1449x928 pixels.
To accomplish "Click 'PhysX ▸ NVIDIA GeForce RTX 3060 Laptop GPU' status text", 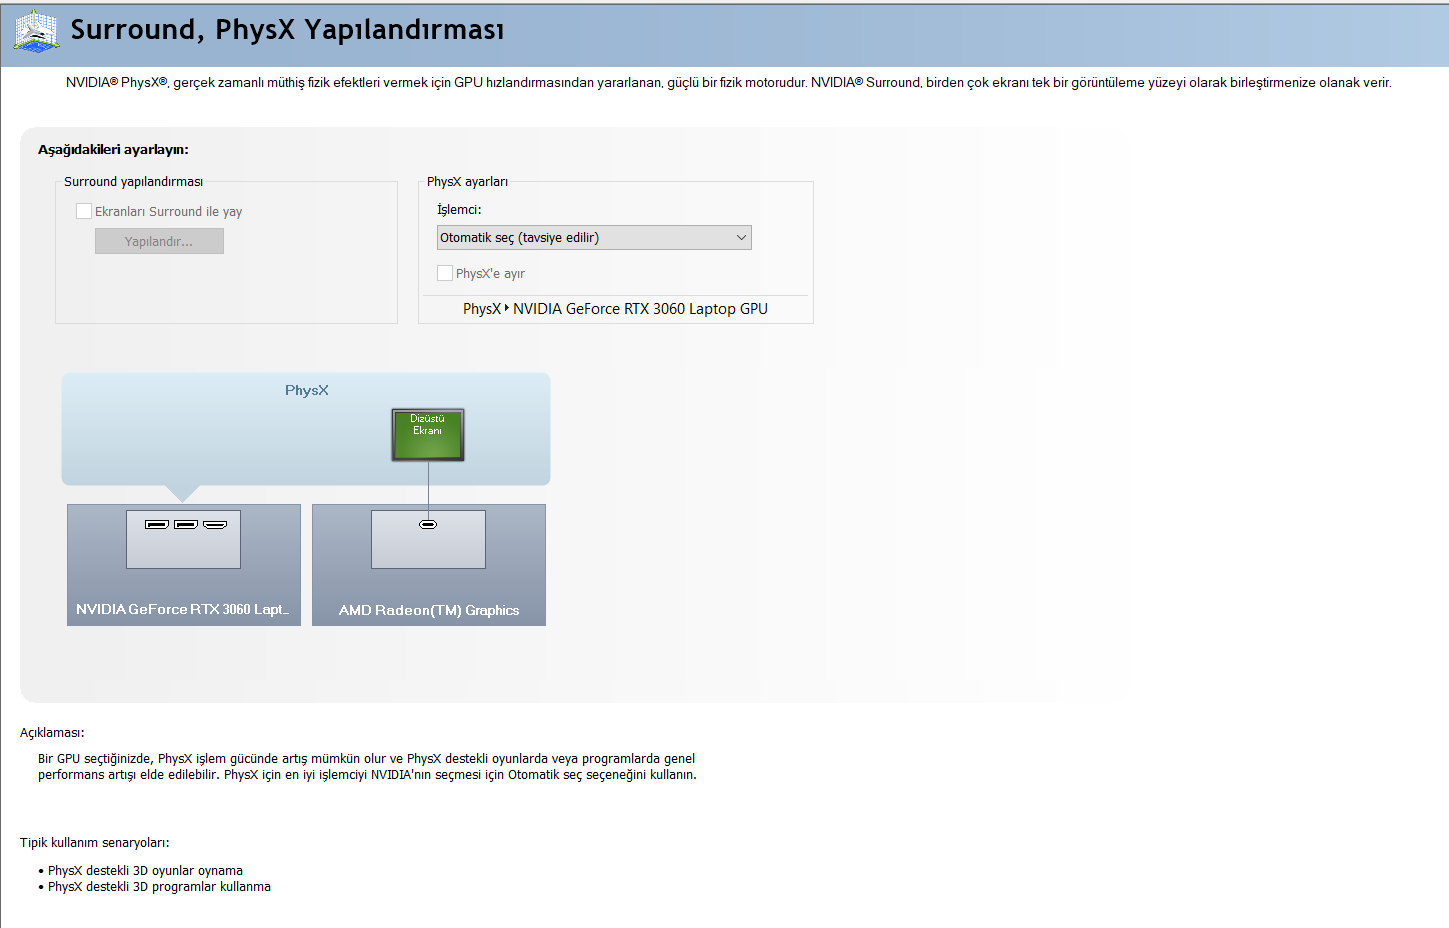I will click(x=615, y=309).
